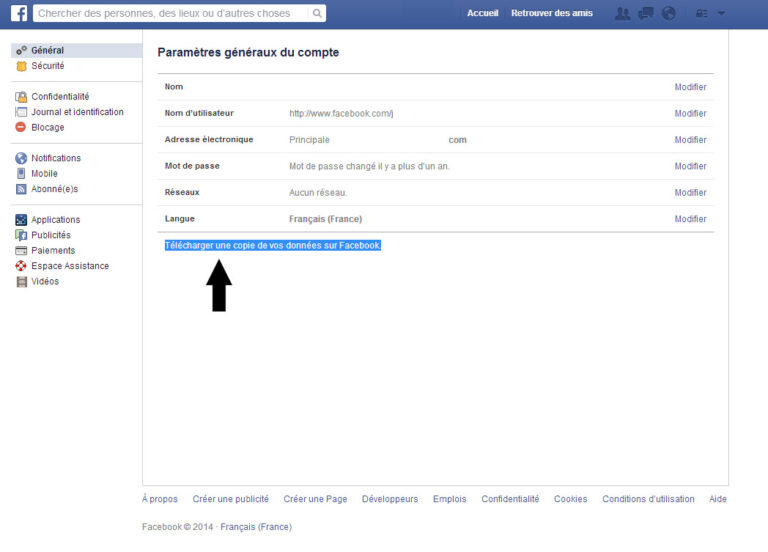Click Retrouver des amis link
The width and height of the screenshot is (768, 552).
[551, 14]
